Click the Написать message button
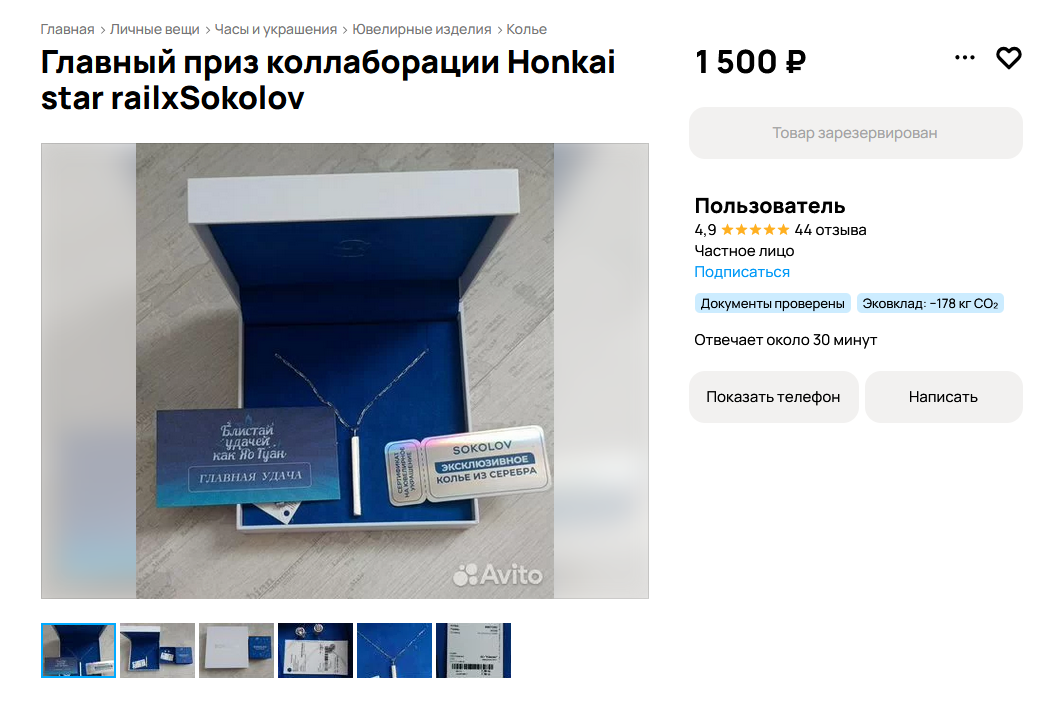 [x=944, y=397]
